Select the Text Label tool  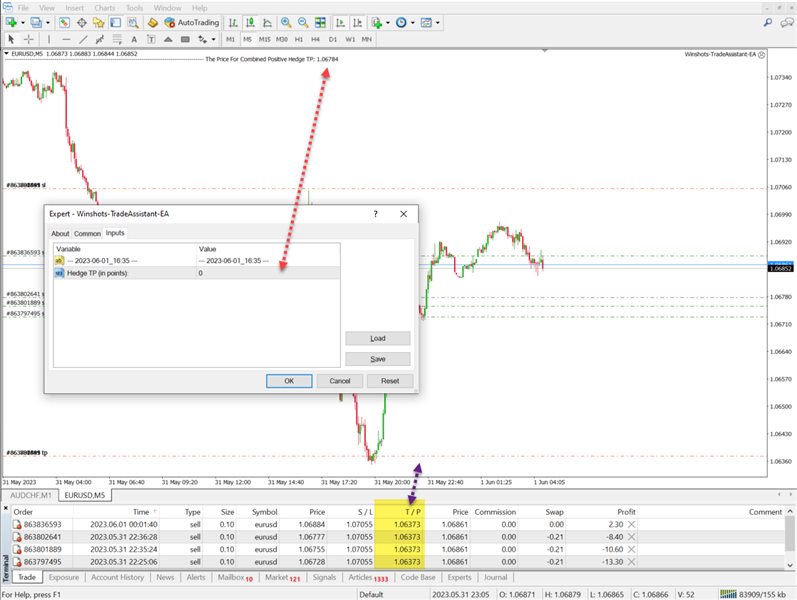tap(151, 39)
